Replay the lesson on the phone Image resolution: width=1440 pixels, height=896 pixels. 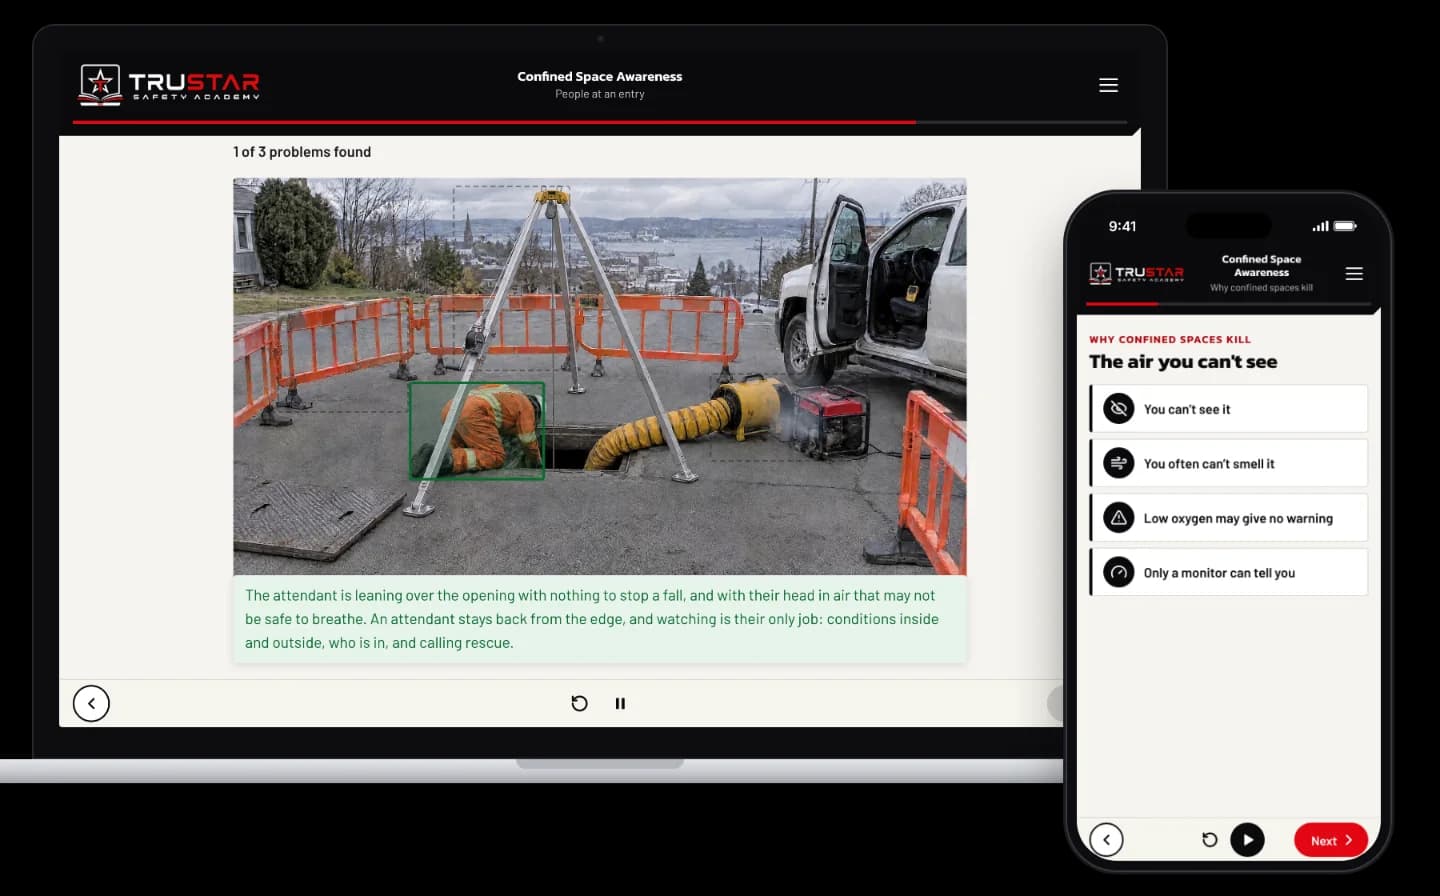pos(1209,840)
